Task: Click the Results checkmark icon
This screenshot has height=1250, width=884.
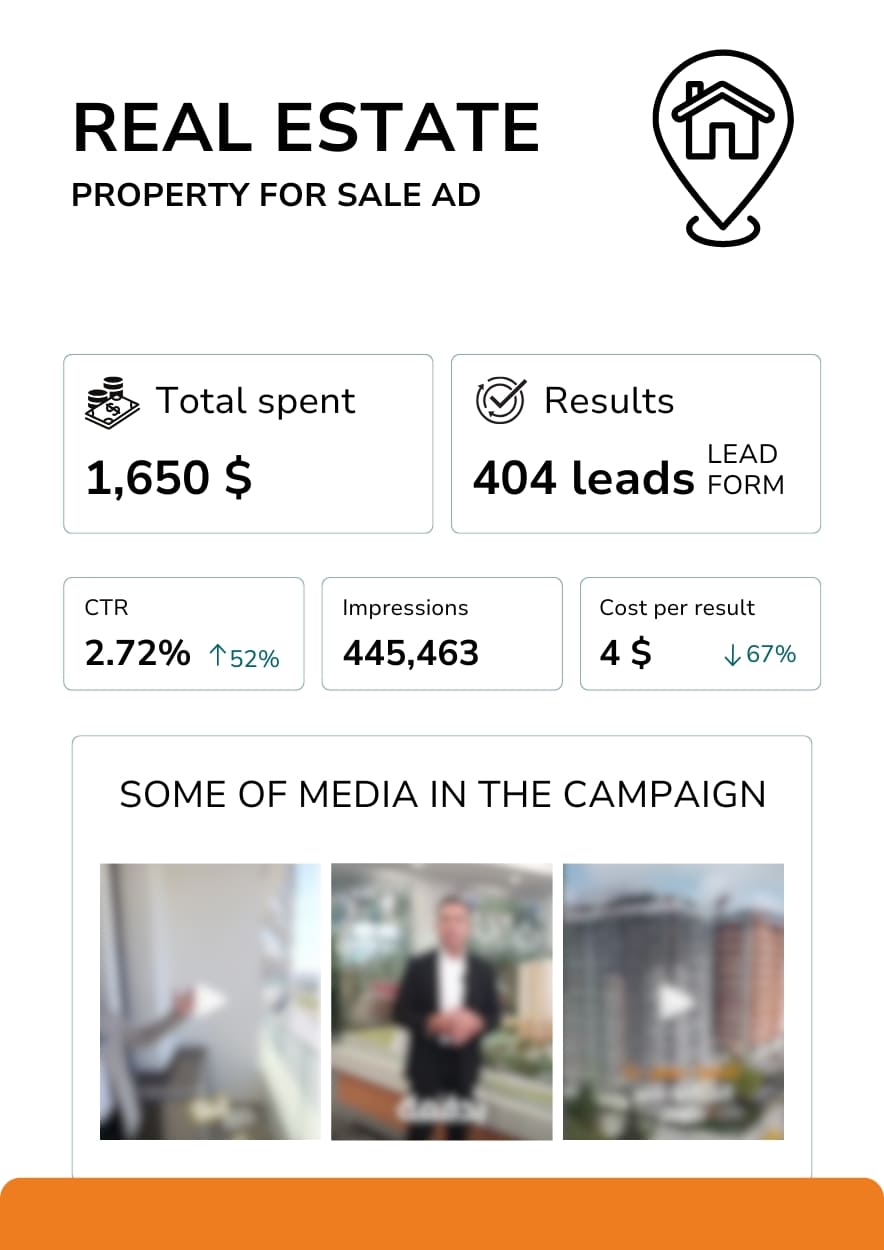Action: click(499, 401)
